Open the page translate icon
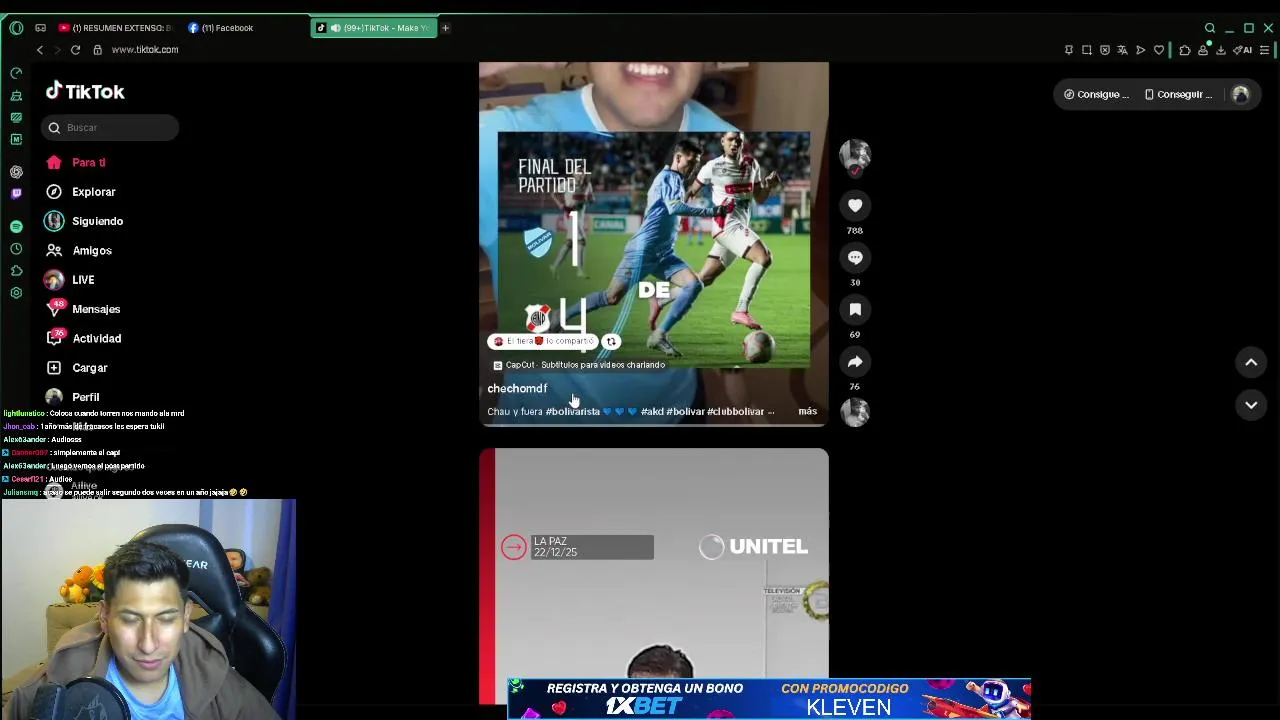This screenshot has width=1280, height=720. (1122, 50)
